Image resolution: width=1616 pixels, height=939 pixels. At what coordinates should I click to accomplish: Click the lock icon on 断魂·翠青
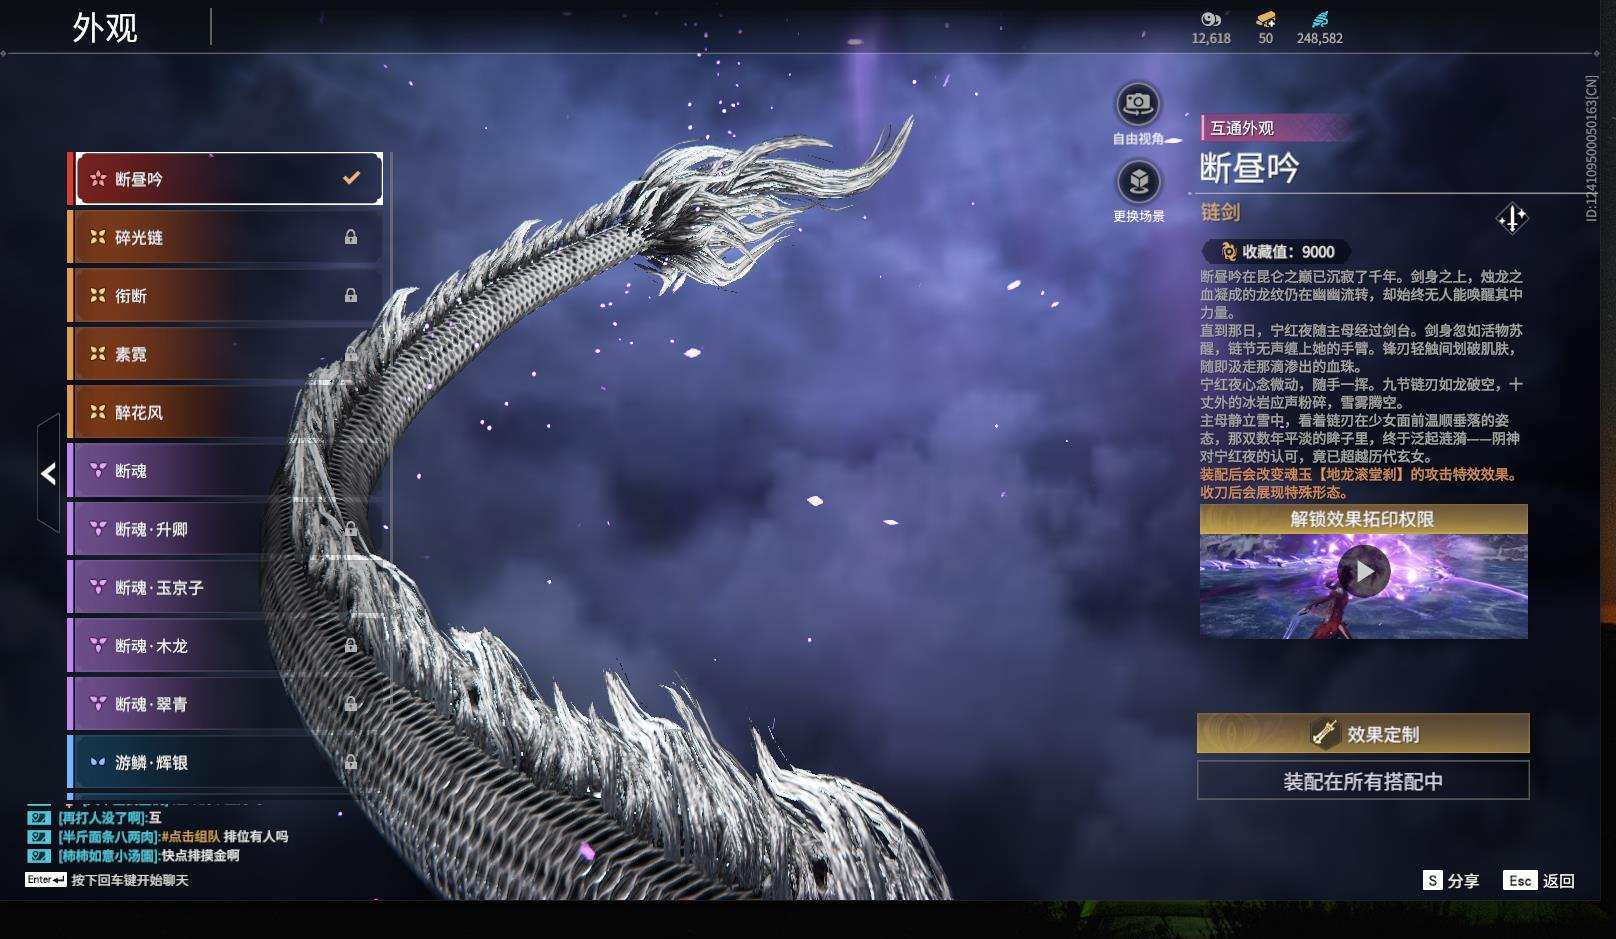pyautogui.click(x=351, y=704)
